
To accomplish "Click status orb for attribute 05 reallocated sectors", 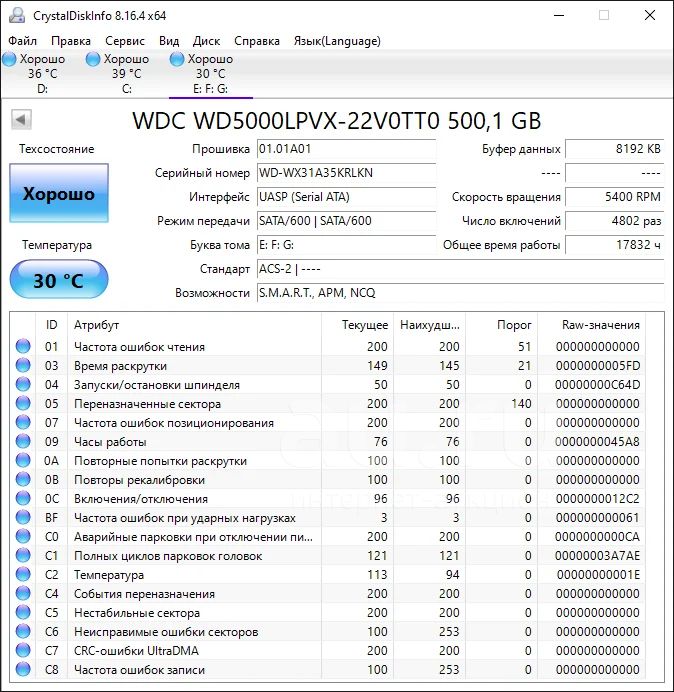I will (x=23, y=404).
